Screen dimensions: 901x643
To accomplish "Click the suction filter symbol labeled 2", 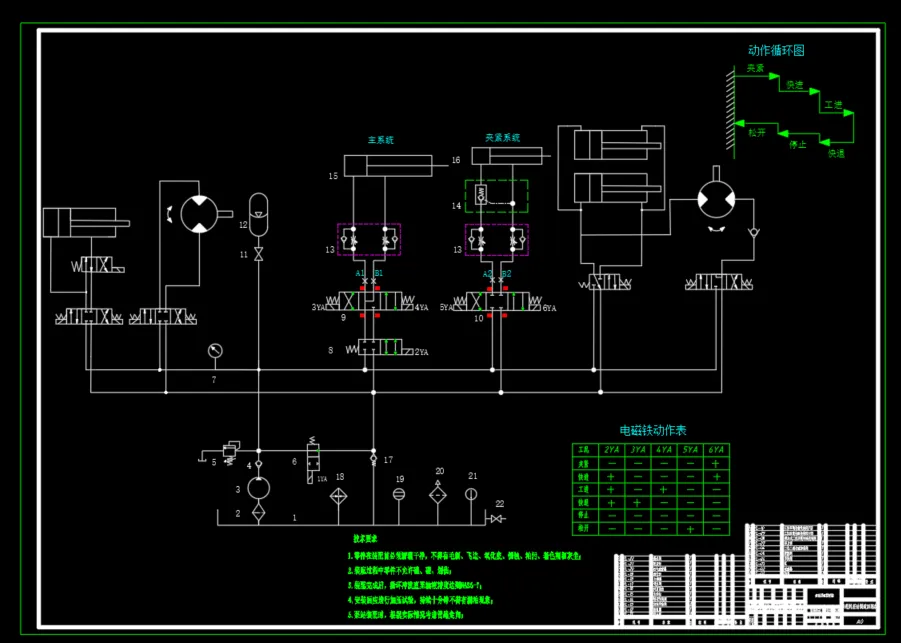I will pyautogui.click(x=259, y=513).
